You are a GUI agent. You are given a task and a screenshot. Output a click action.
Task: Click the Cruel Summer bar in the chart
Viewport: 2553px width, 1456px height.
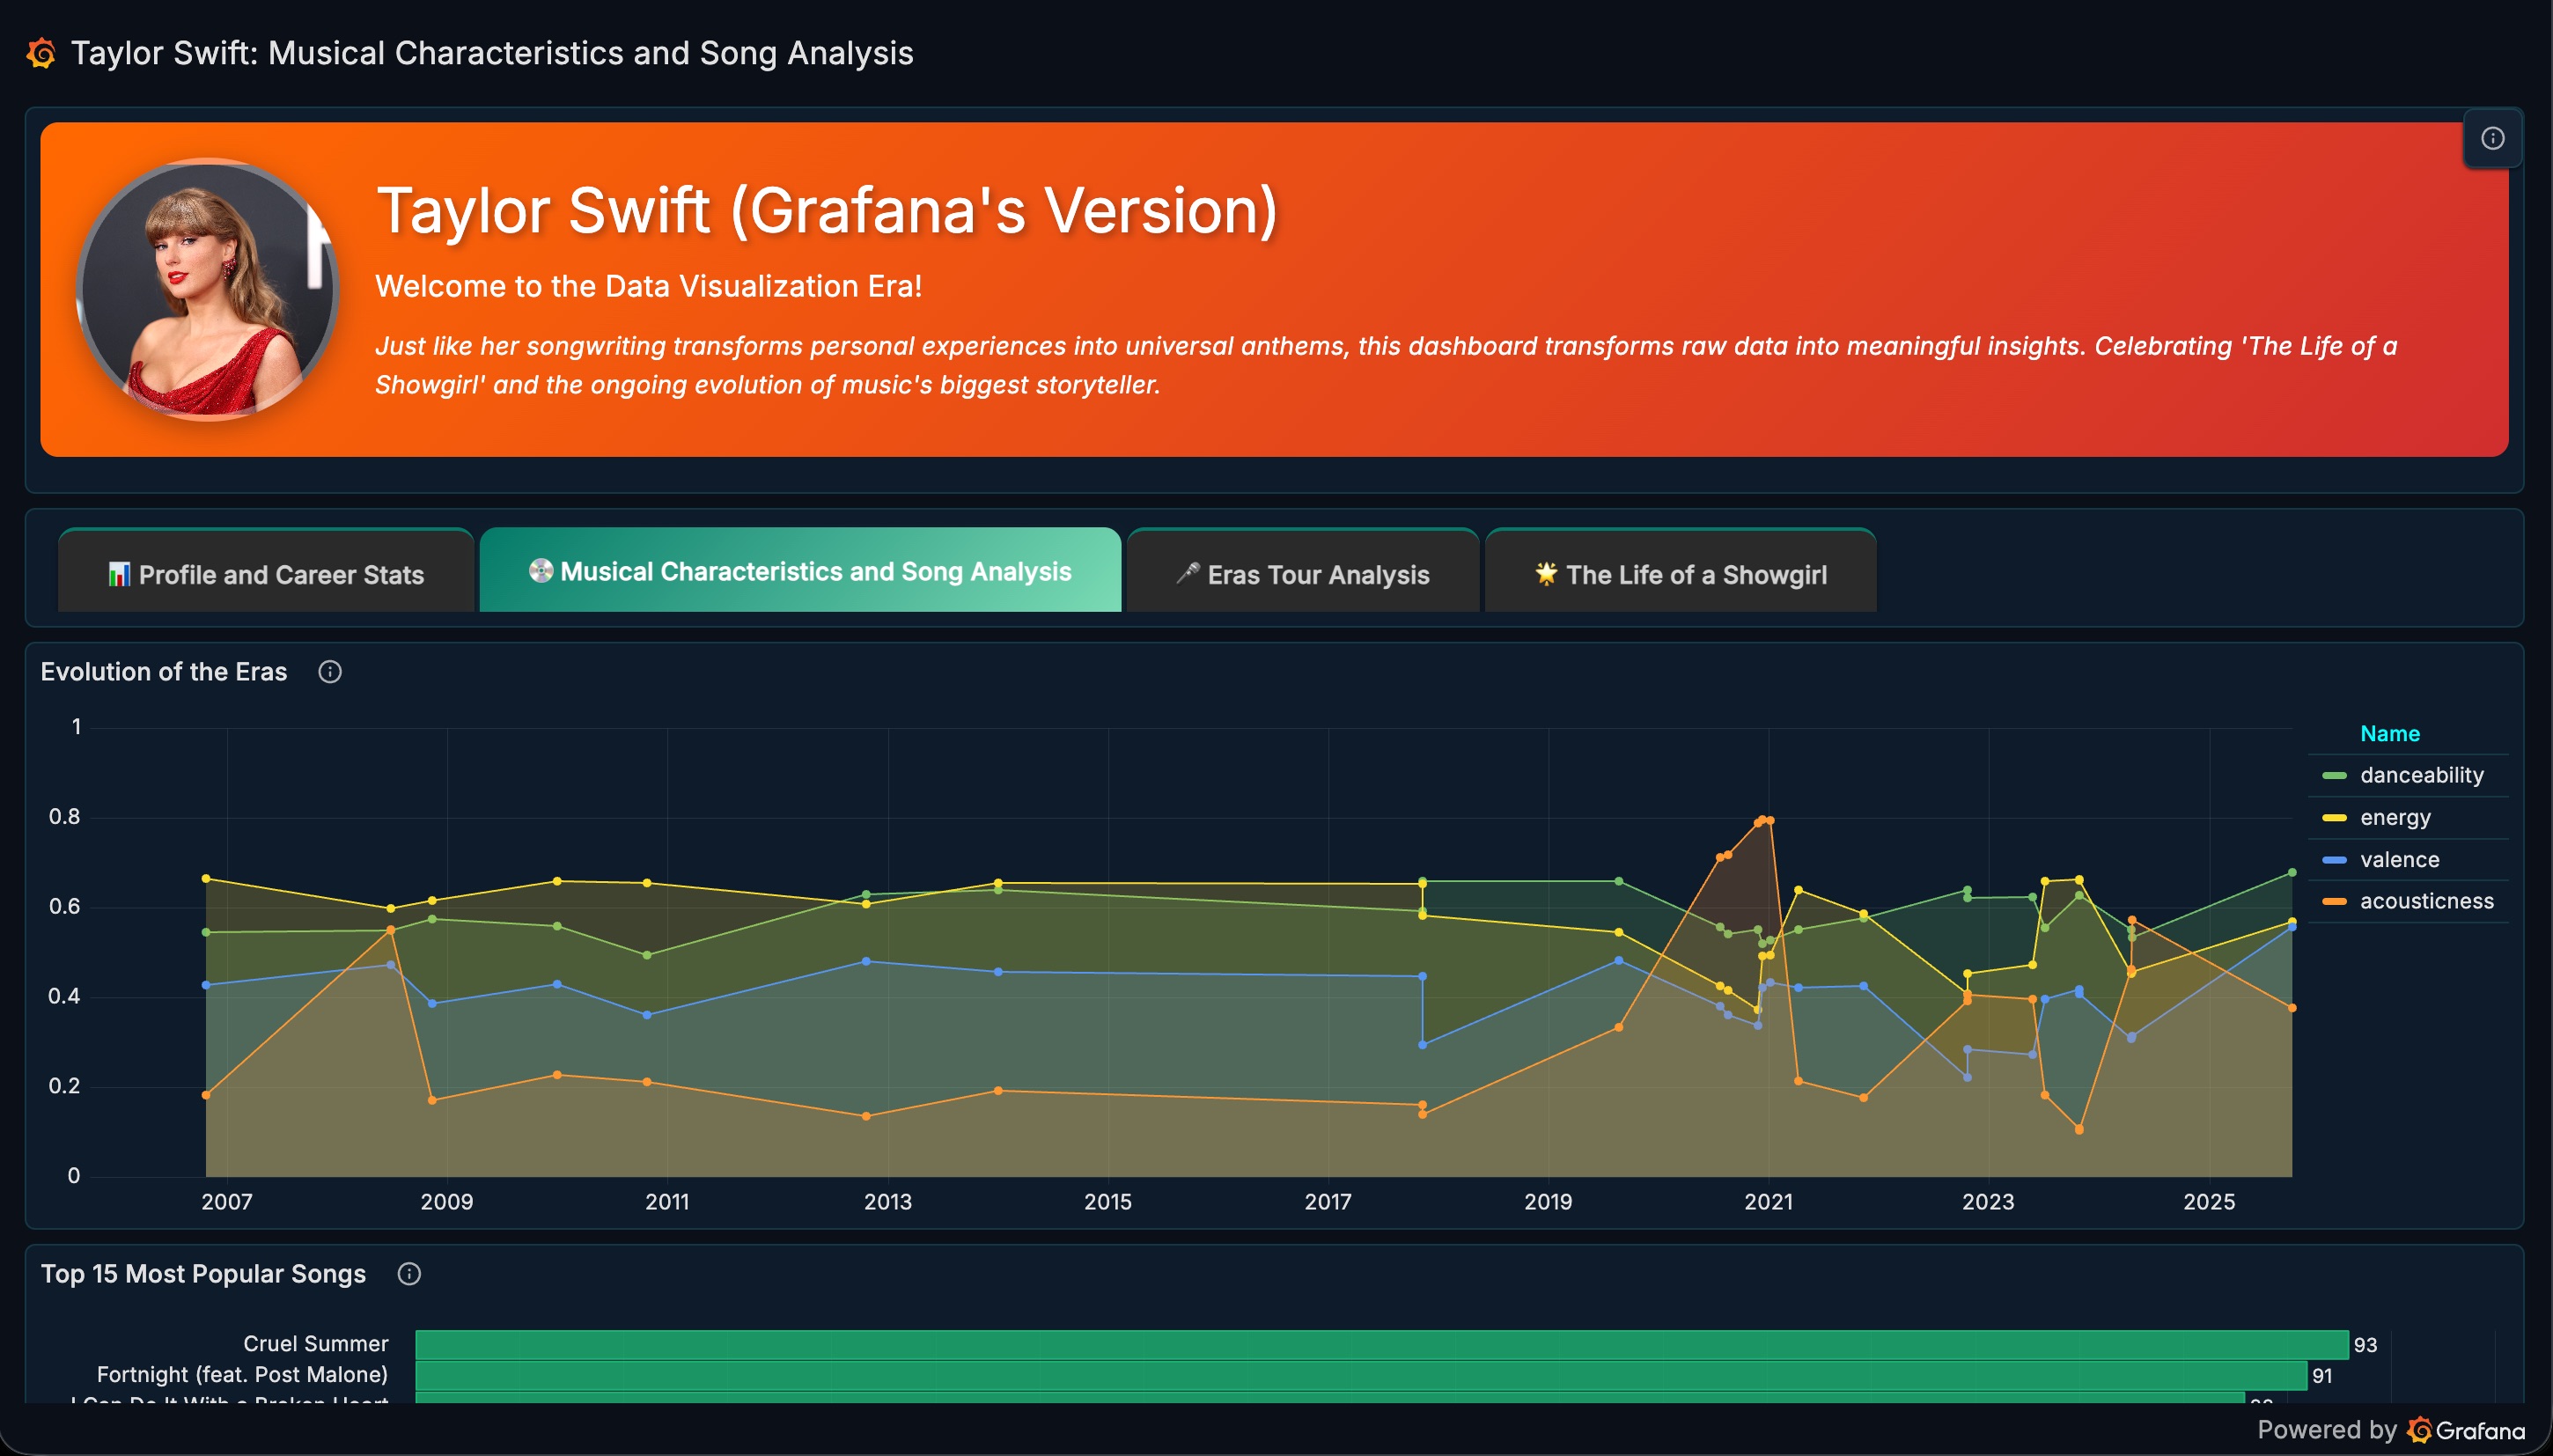(x=1381, y=1345)
